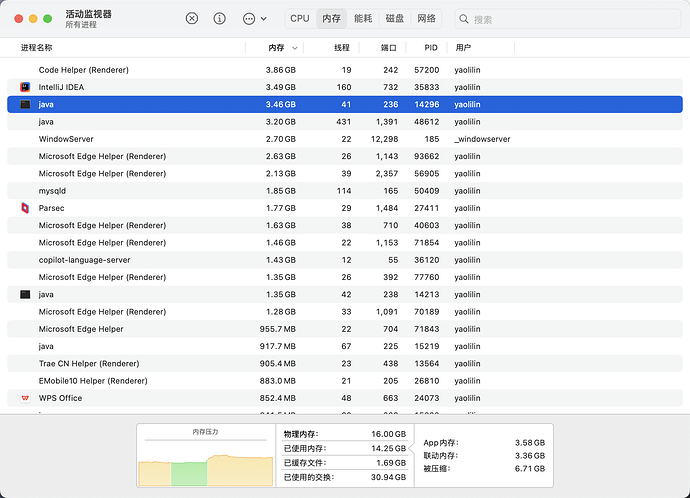Click terminal icon of java PID 14296
690x498 pixels.
[25, 105]
